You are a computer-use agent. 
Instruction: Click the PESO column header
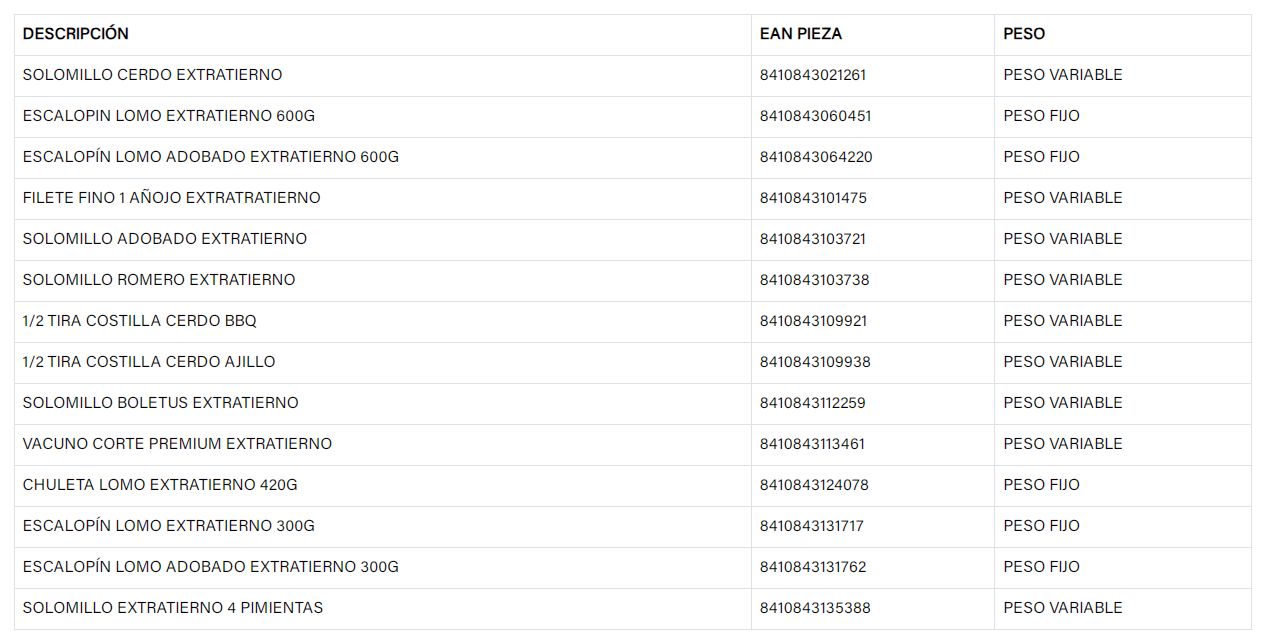(1024, 34)
